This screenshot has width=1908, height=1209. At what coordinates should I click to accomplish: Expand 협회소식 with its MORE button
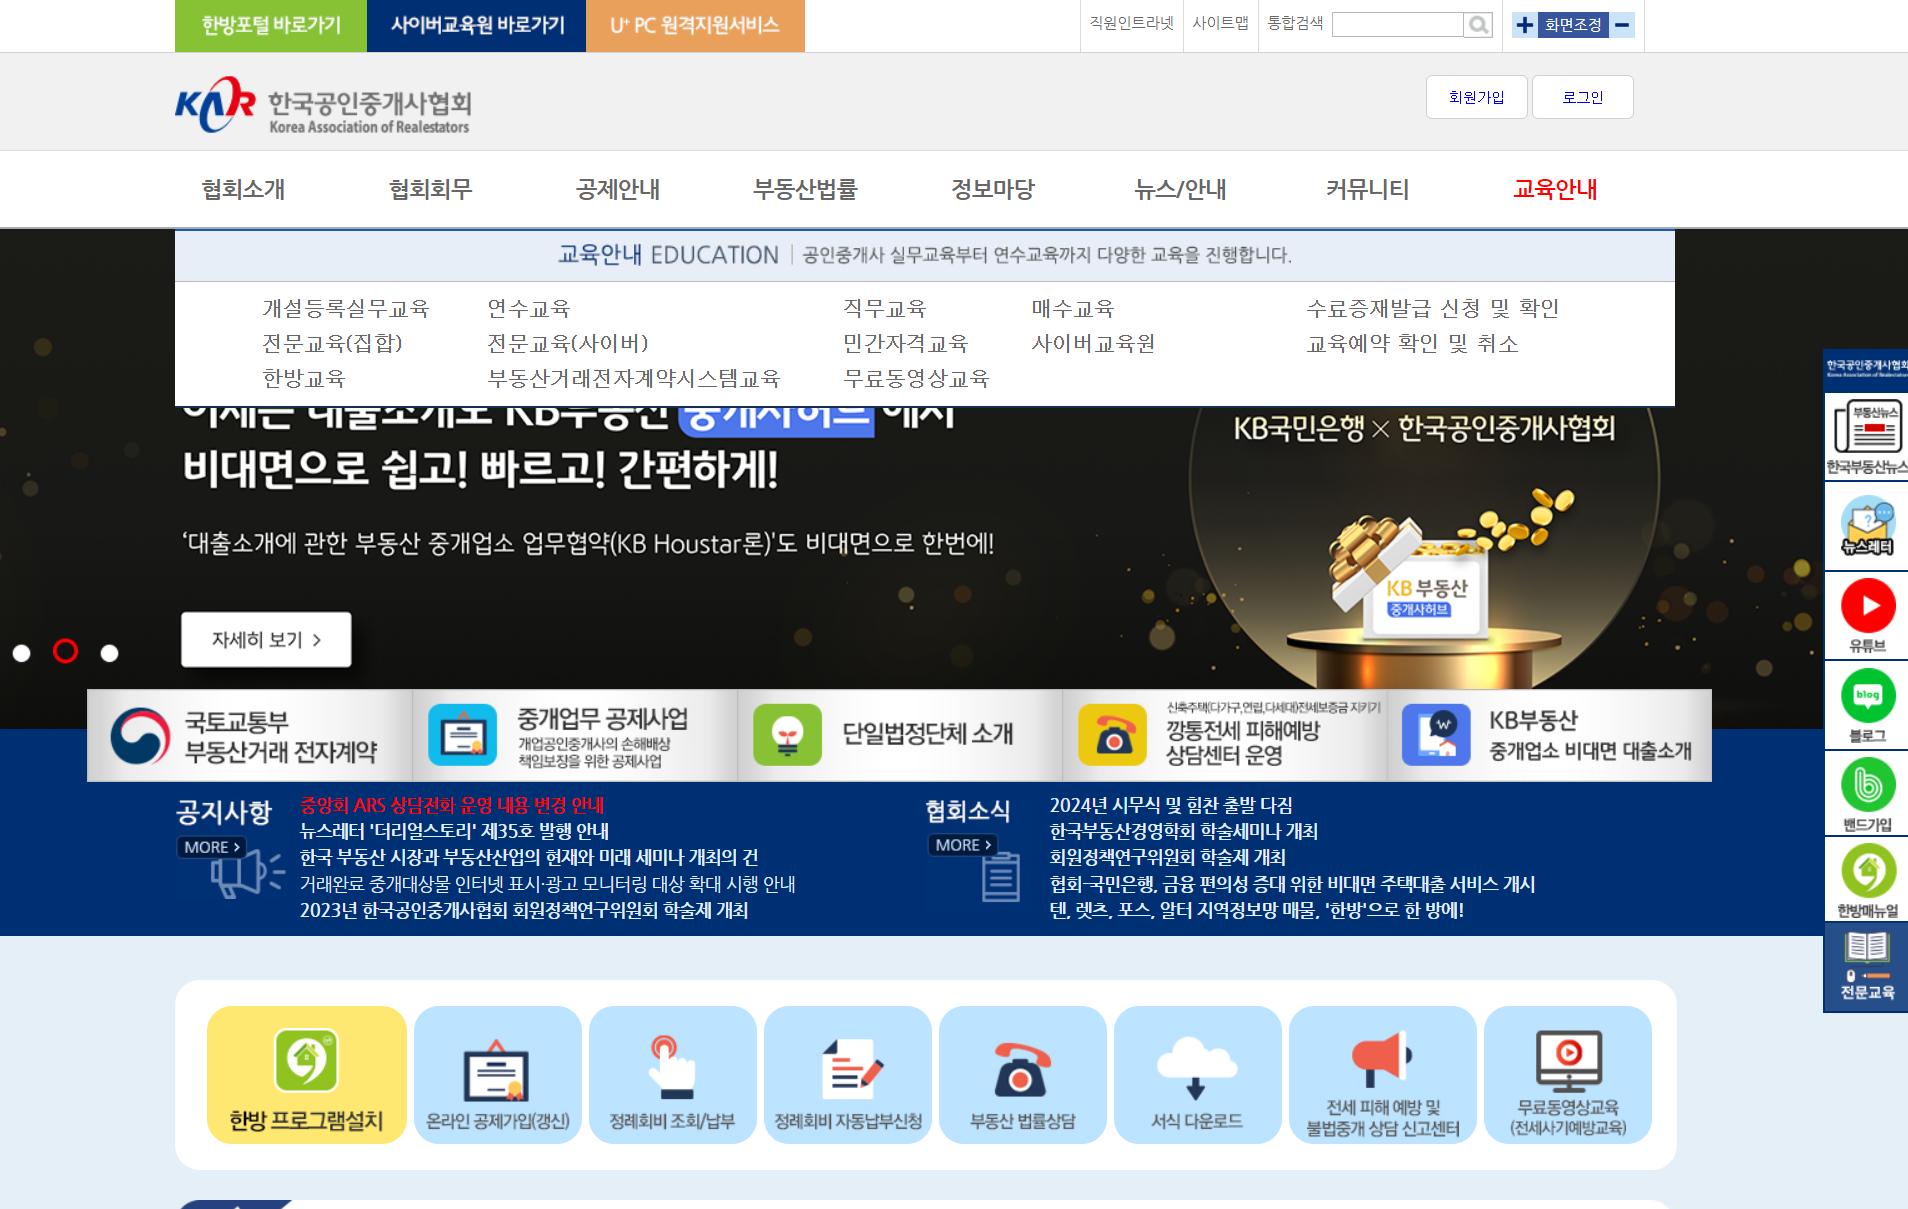963,845
